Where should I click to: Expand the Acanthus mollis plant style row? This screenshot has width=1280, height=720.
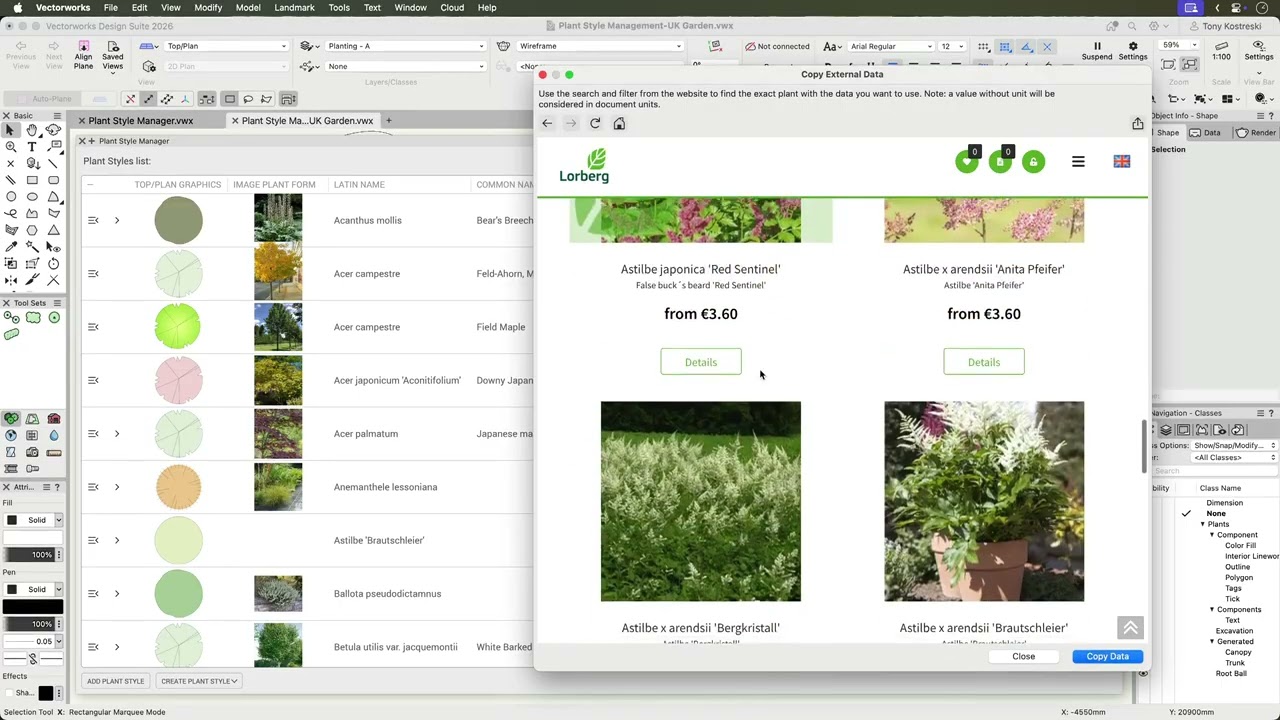pyautogui.click(x=116, y=220)
